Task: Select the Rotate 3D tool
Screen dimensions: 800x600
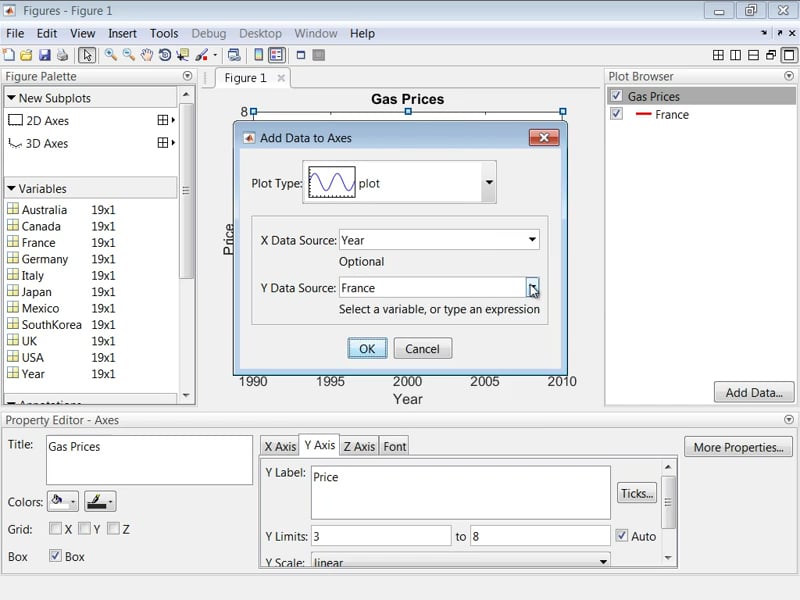Action: point(165,55)
